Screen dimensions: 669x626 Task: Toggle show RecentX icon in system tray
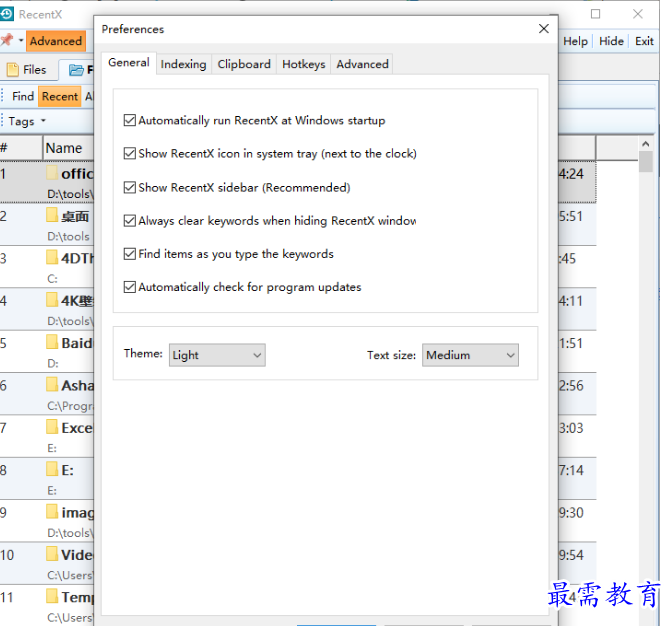click(x=130, y=153)
